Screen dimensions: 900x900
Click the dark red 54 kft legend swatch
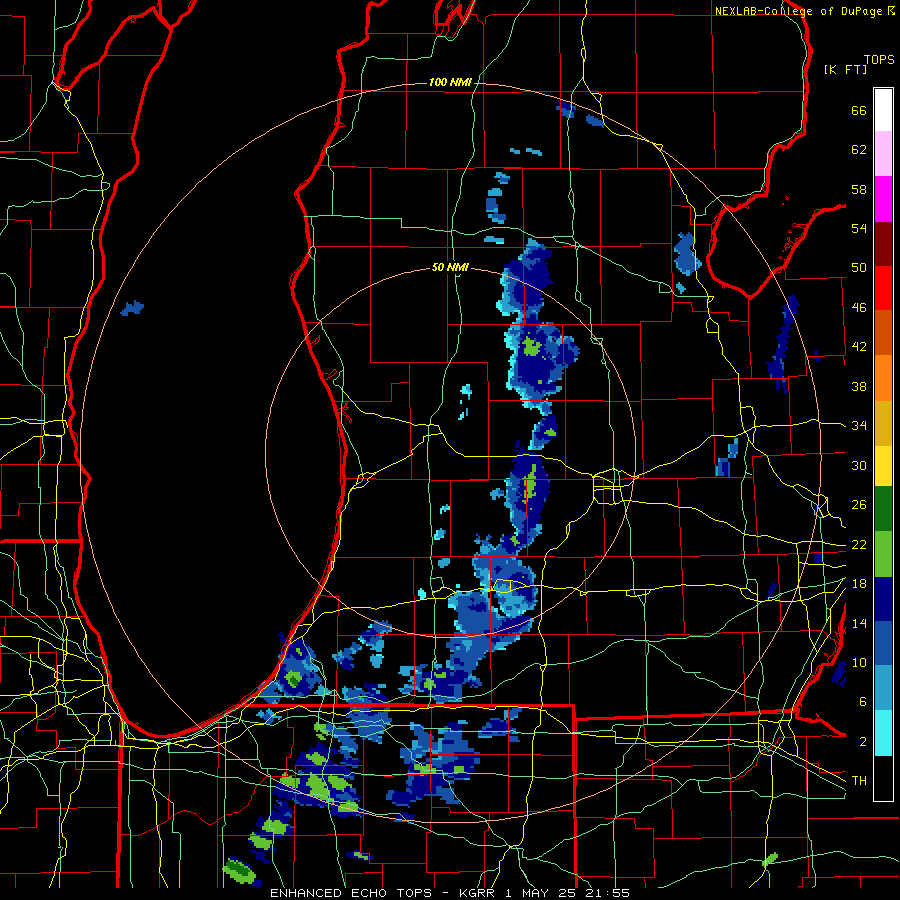tap(883, 244)
